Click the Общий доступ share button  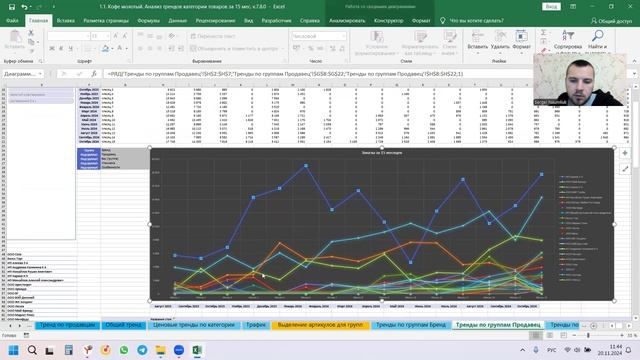click(x=611, y=20)
